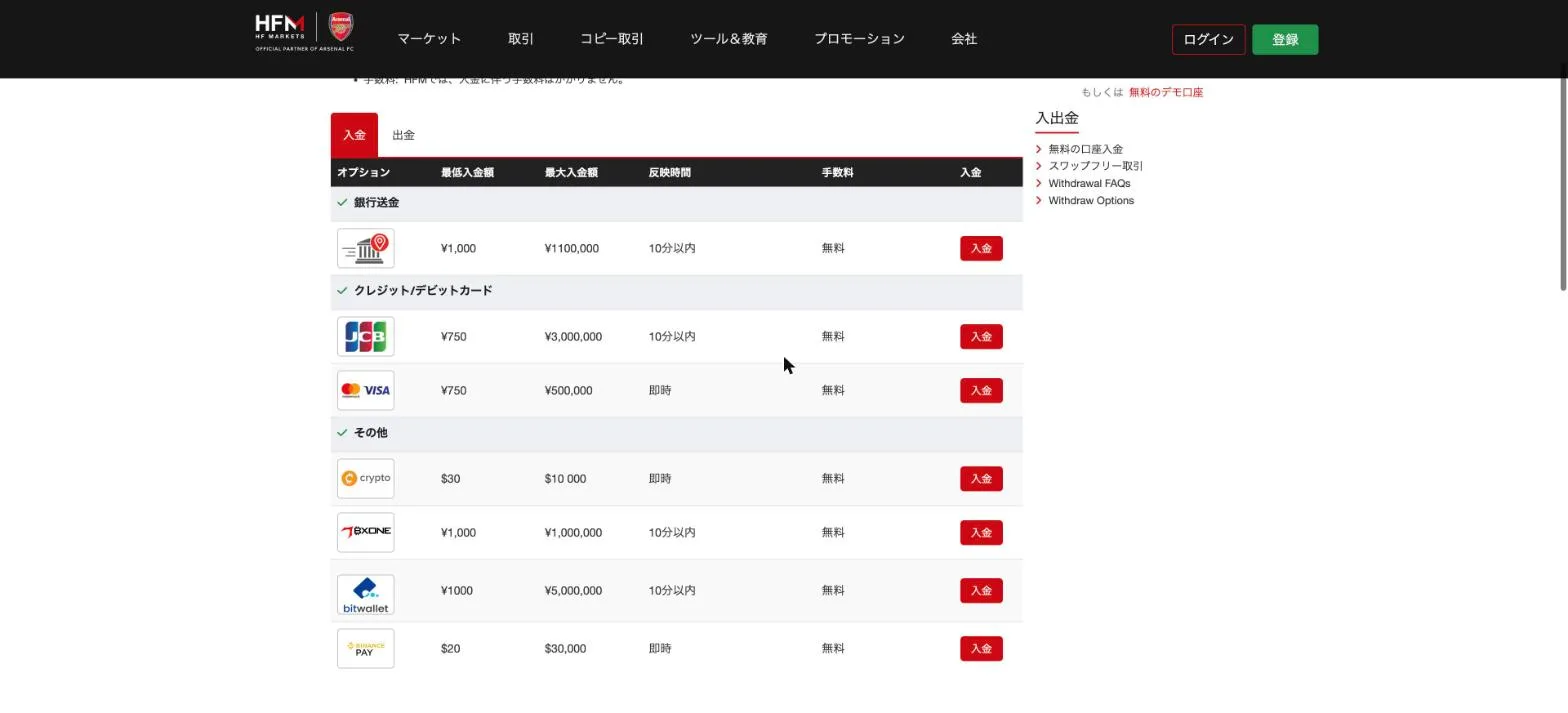This screenshot has height=713, width=1568.
Task: Click the BXONE payment logo
Action: click(366, 533)
